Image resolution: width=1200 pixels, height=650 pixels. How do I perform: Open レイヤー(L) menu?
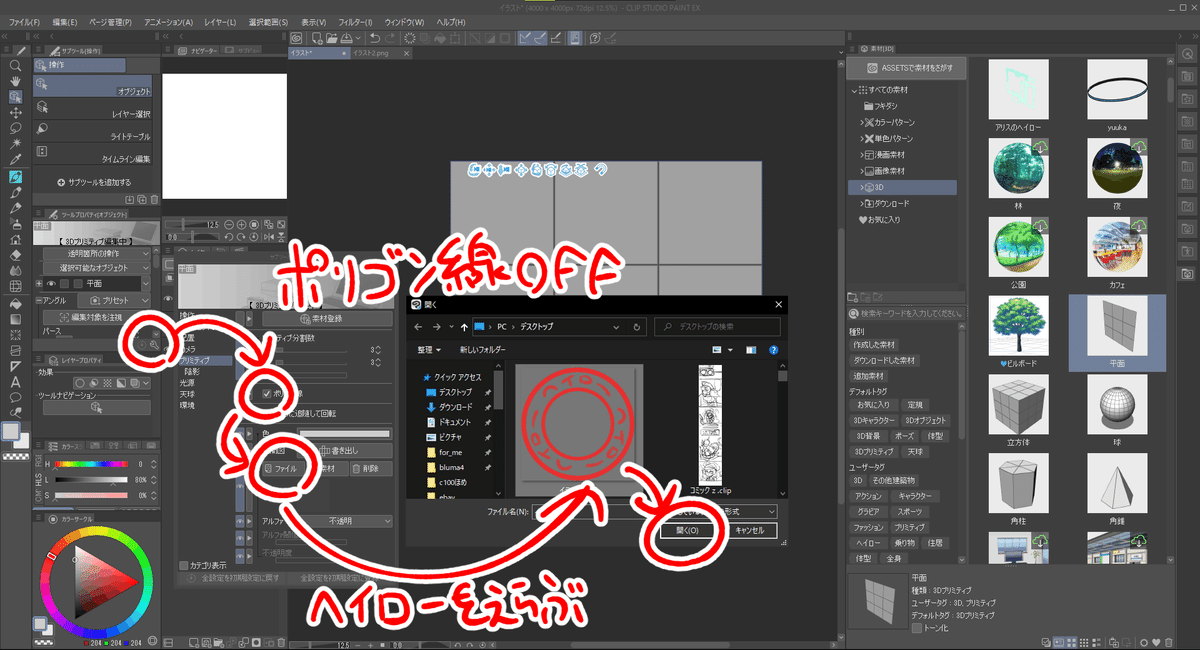coord(218,21)
